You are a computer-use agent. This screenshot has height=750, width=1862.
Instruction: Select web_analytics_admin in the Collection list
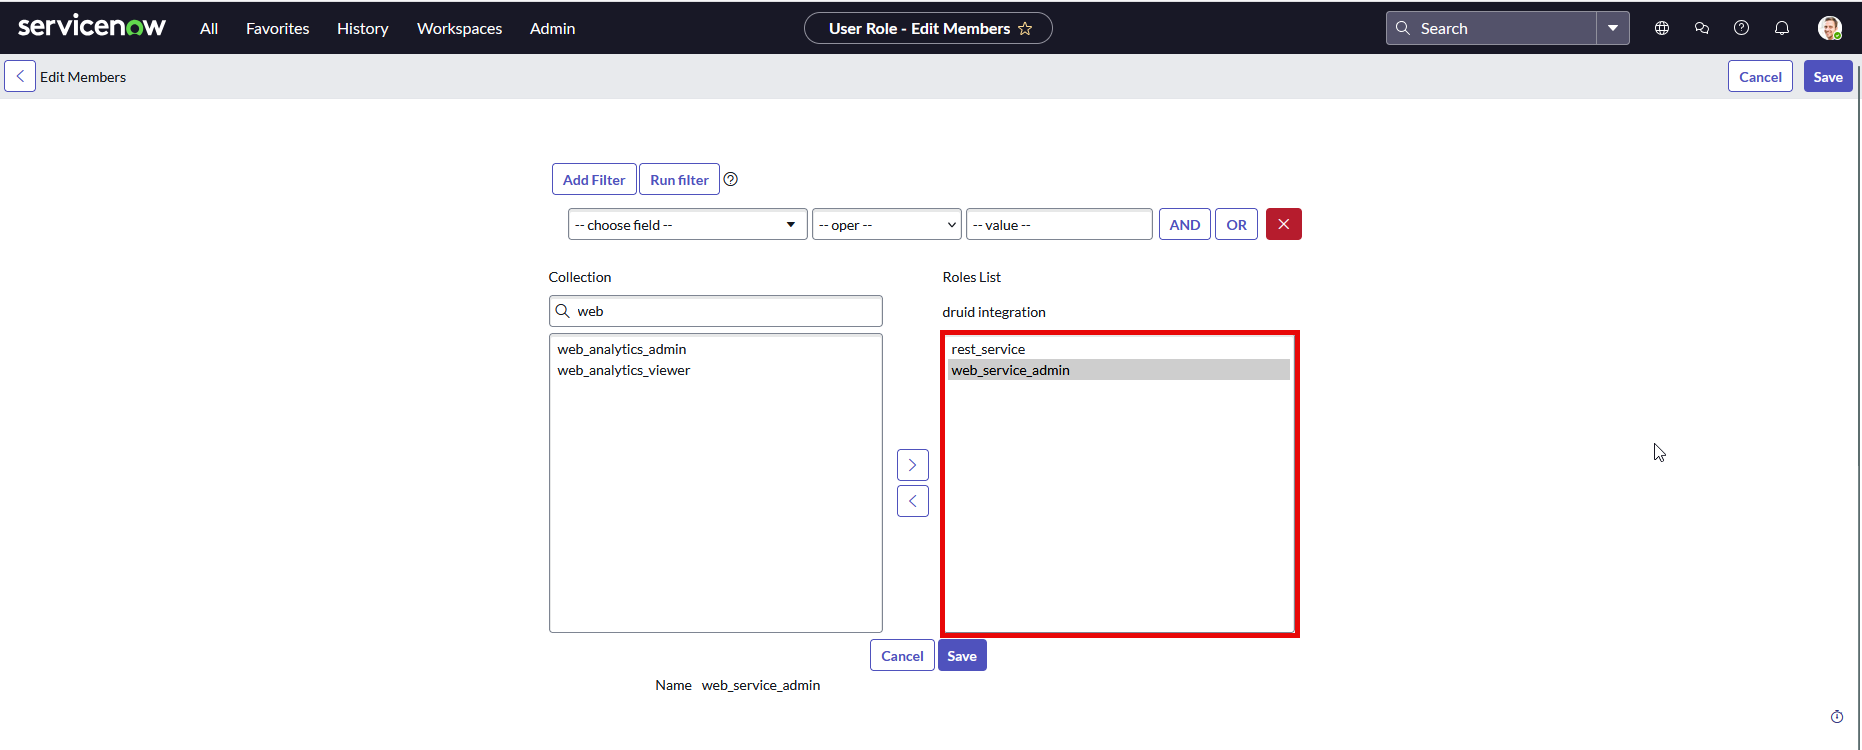(x=622, y=349)
